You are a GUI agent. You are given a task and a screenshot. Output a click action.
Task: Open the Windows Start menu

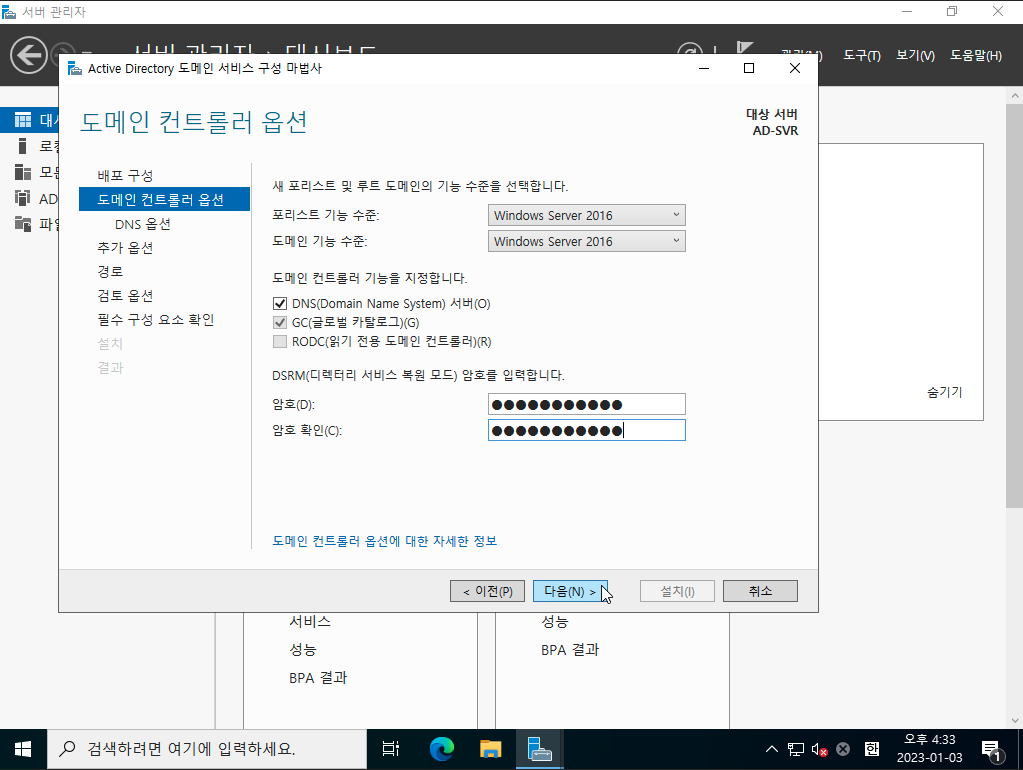tap(23, 749)
